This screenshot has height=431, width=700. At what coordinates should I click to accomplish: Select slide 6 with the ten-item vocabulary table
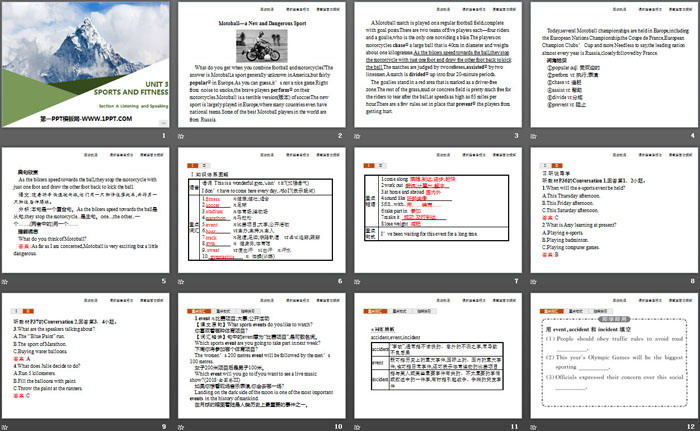(262, 210)
